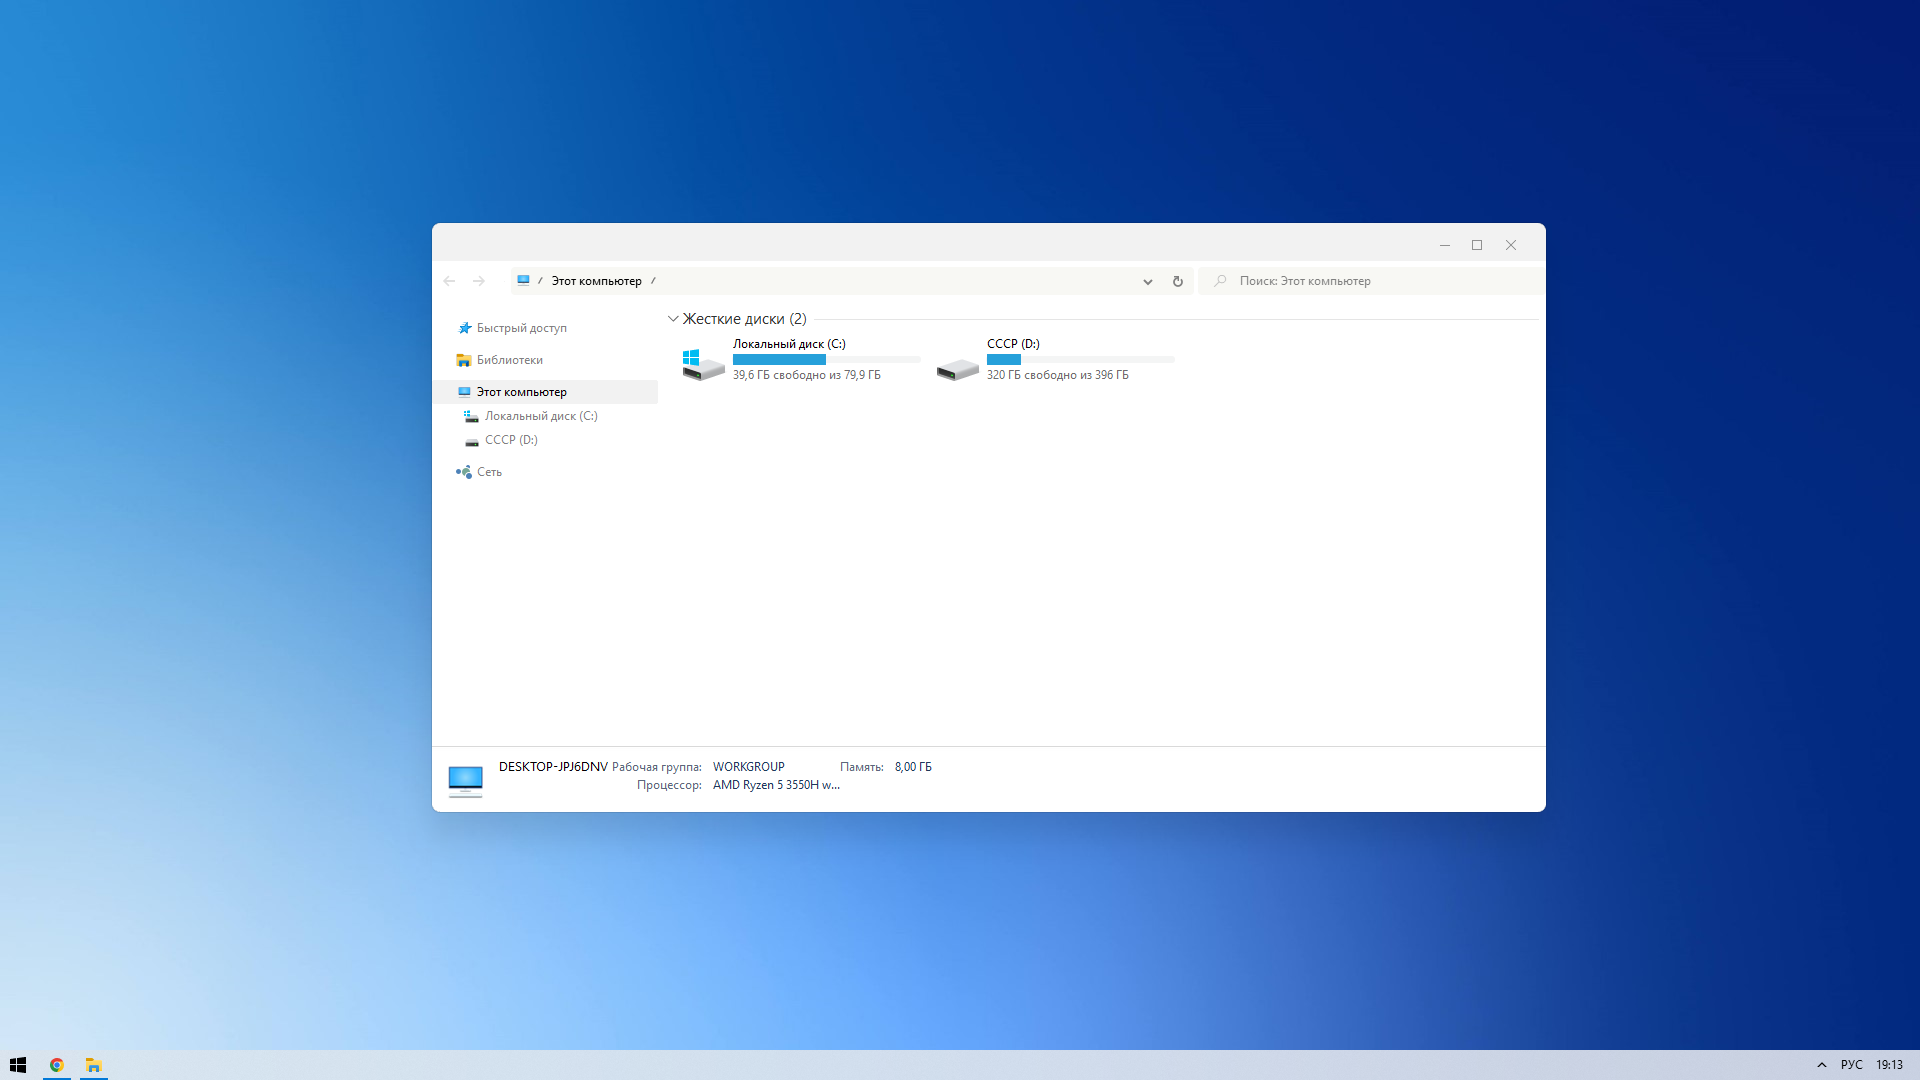Click the back navigation arrow
Screen dimensions: 1920x1080
click(x=449, y=281)
